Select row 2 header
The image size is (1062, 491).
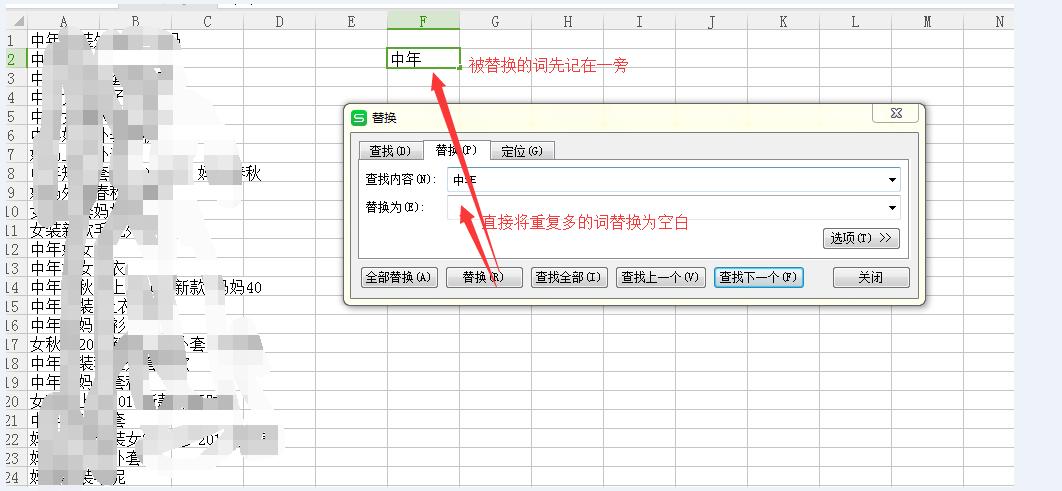point(14,59)
